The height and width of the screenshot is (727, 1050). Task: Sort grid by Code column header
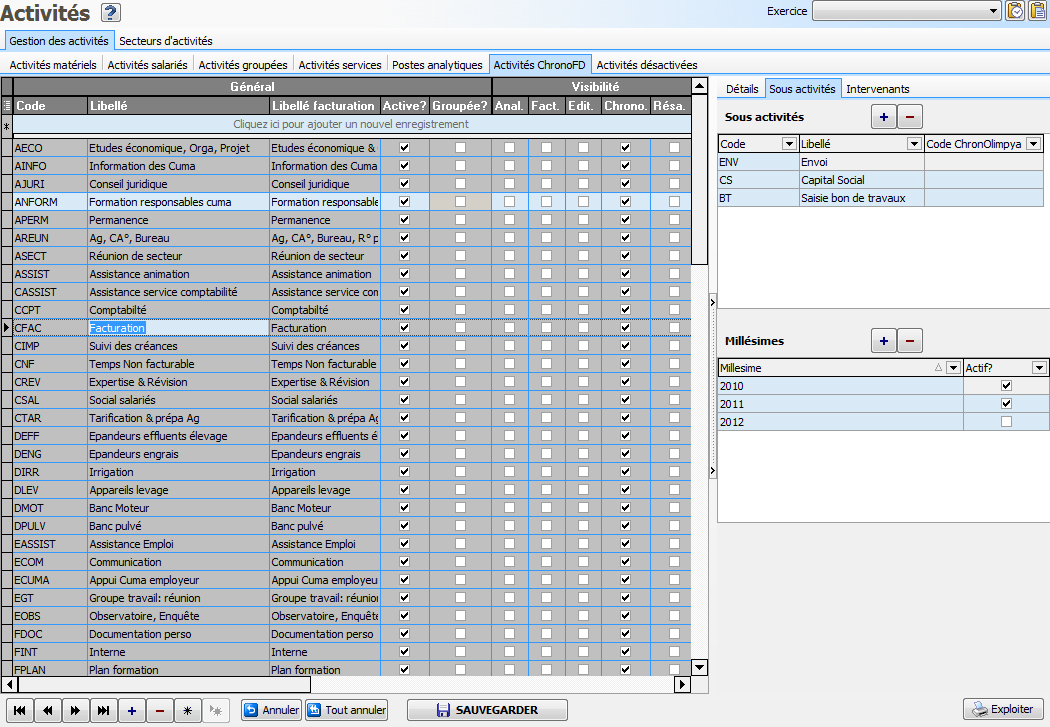(x=50, y=106)
